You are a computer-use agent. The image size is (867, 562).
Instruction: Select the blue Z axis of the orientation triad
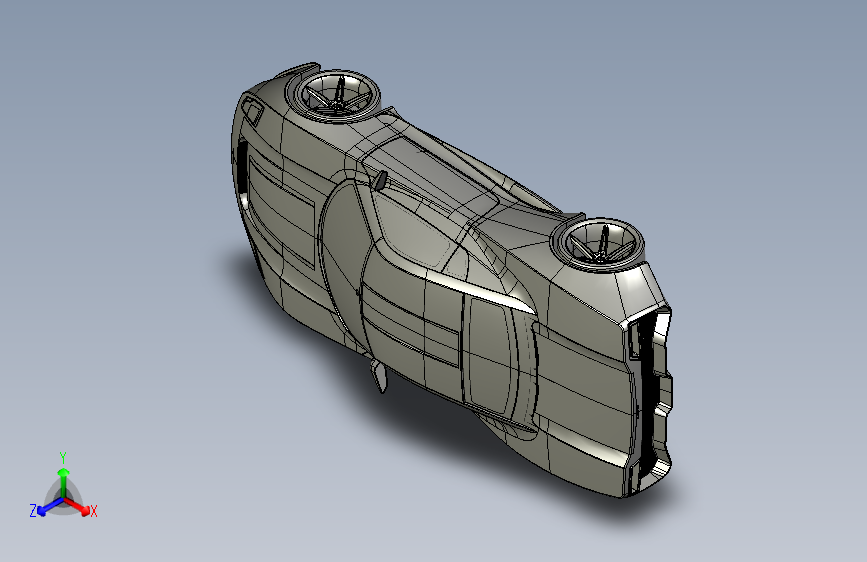(x=49, y=507)
